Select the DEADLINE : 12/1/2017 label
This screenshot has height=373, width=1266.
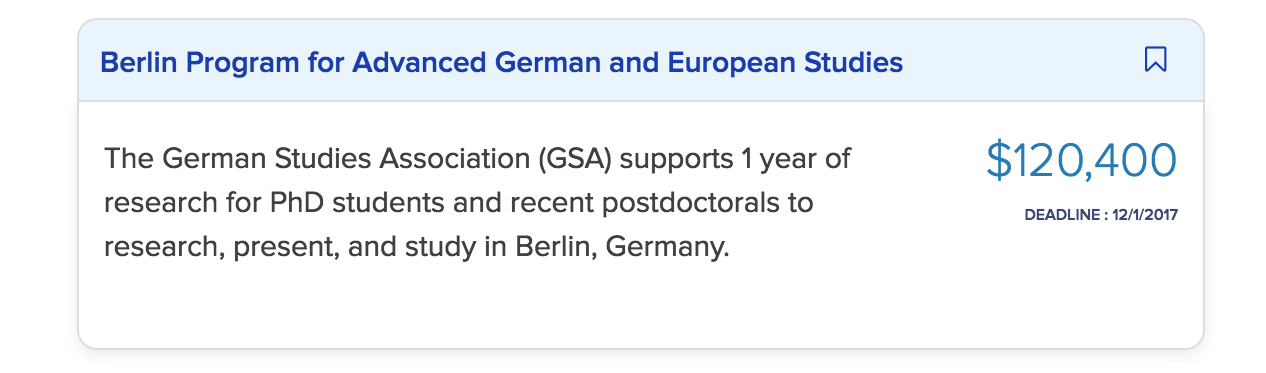[x=1101, y=214]
